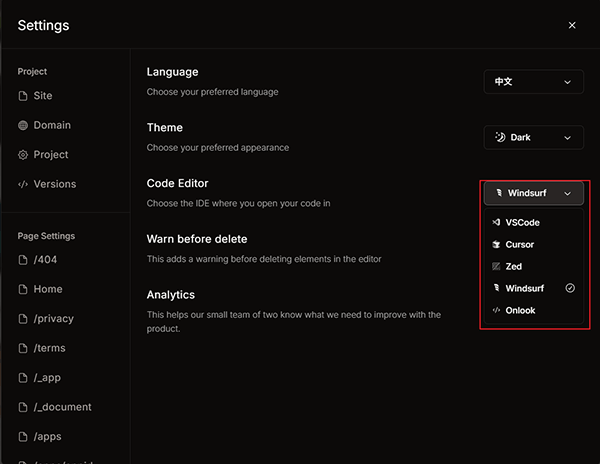Click the Site page icon in sidebar
Image resolution: width=600 pixels, height=464 pixels.
pyautogui.click(x=23, y=96)
